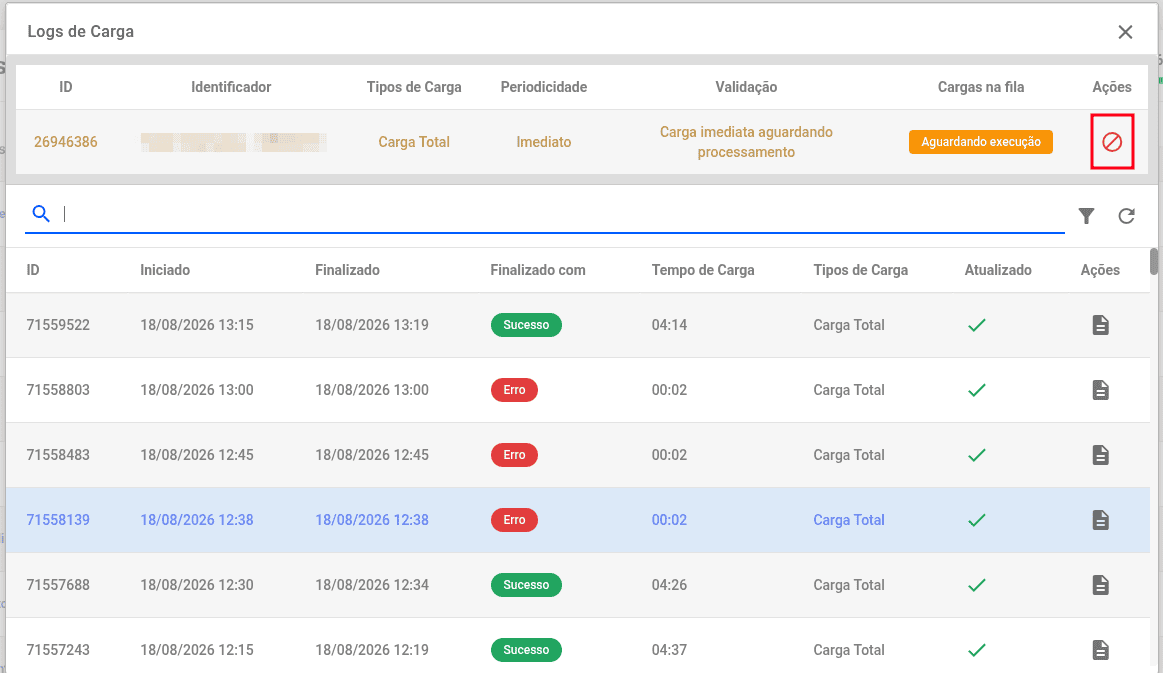Refresh the load logs list
1163x673 pixels.
pos(1126,216)
